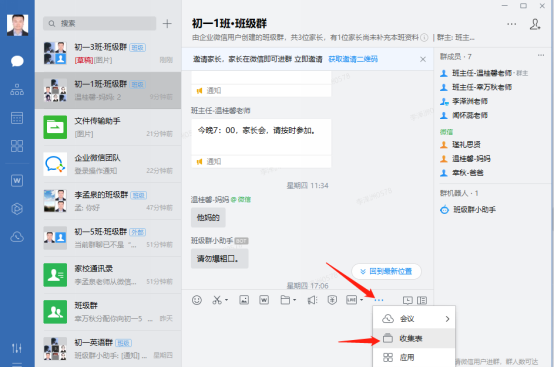Open the 初一1班·班级群 chat in list
554x368 pixels.
click(x=108, y=90)
